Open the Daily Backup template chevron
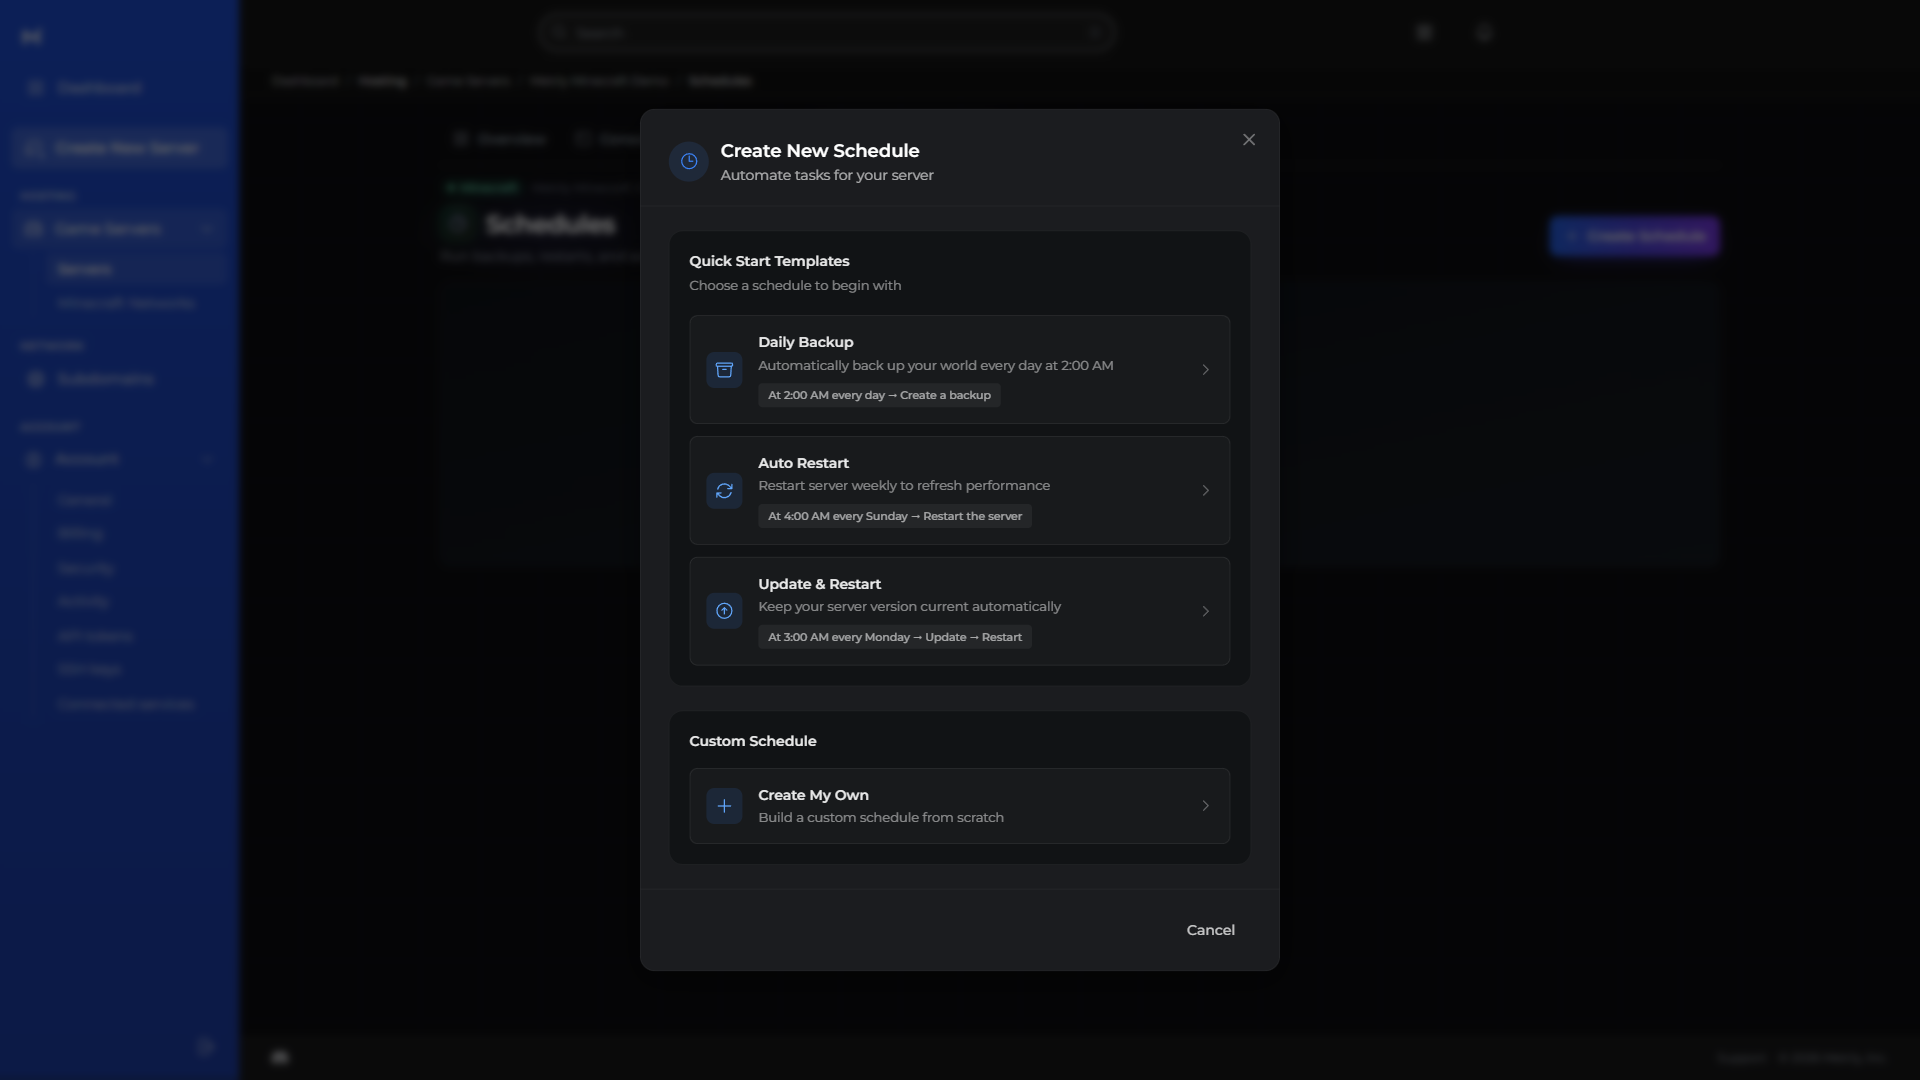The height and width of the screenshot is (1080, 1920). coord(1205,370)
